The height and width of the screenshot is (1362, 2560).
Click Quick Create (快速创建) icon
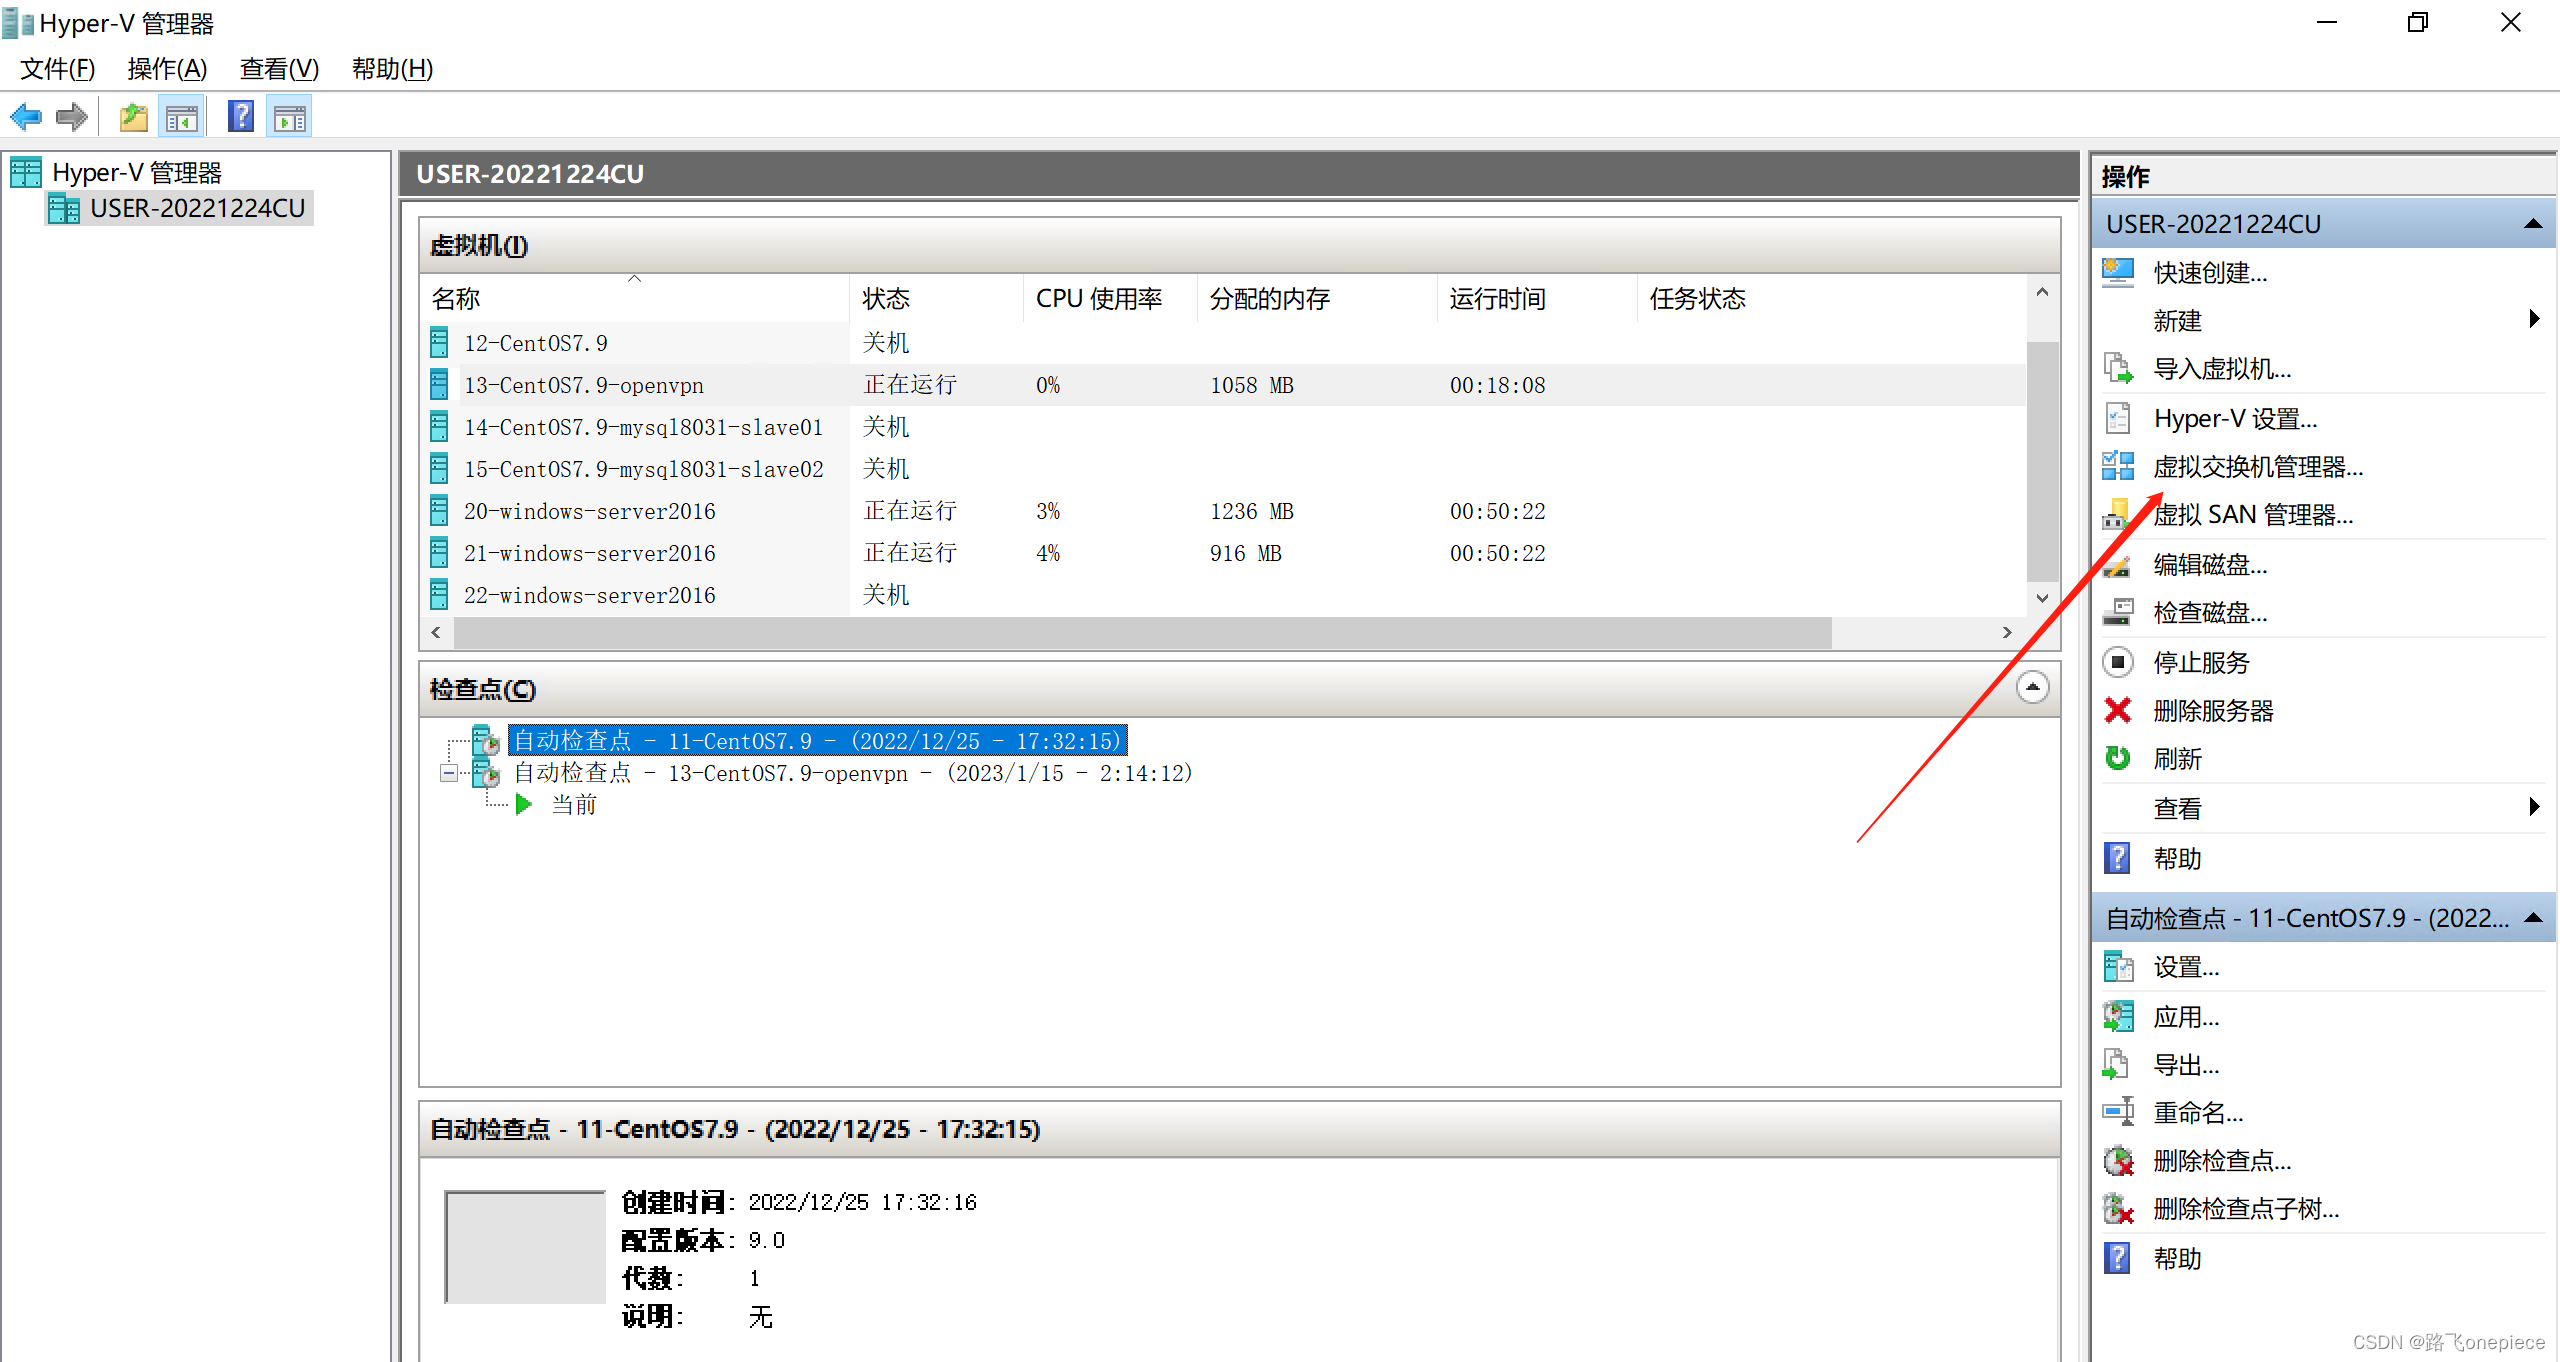(x=2118, y=272)
